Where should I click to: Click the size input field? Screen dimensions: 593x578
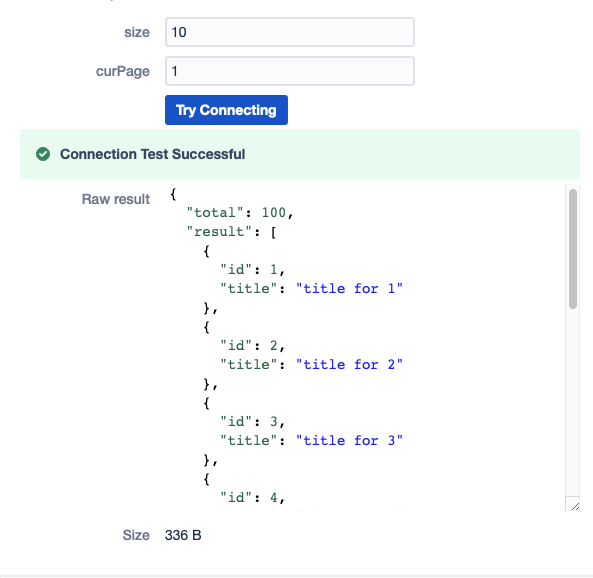tap(290, 32)
